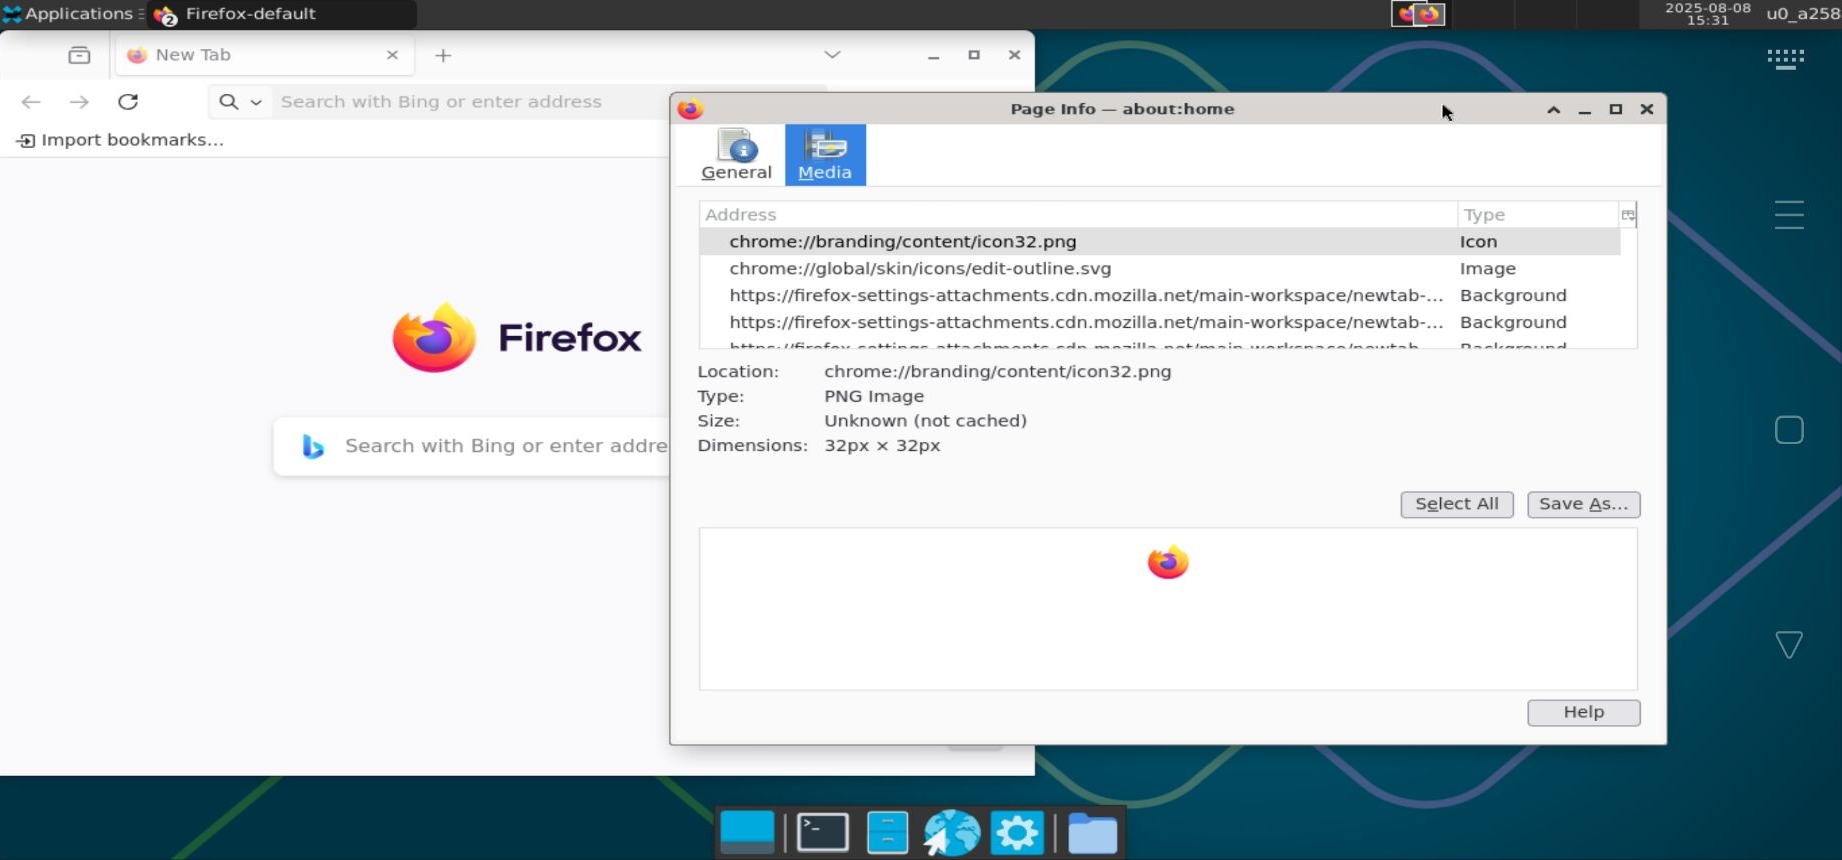Click the Page Info window Firefox menu icon
1842x860 pixels.
pos(690,109)
